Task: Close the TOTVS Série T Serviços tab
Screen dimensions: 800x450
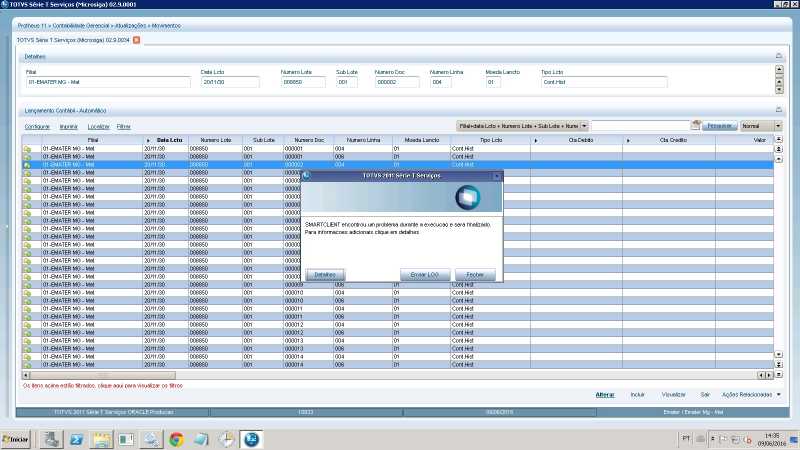Action: pos(136,40)
